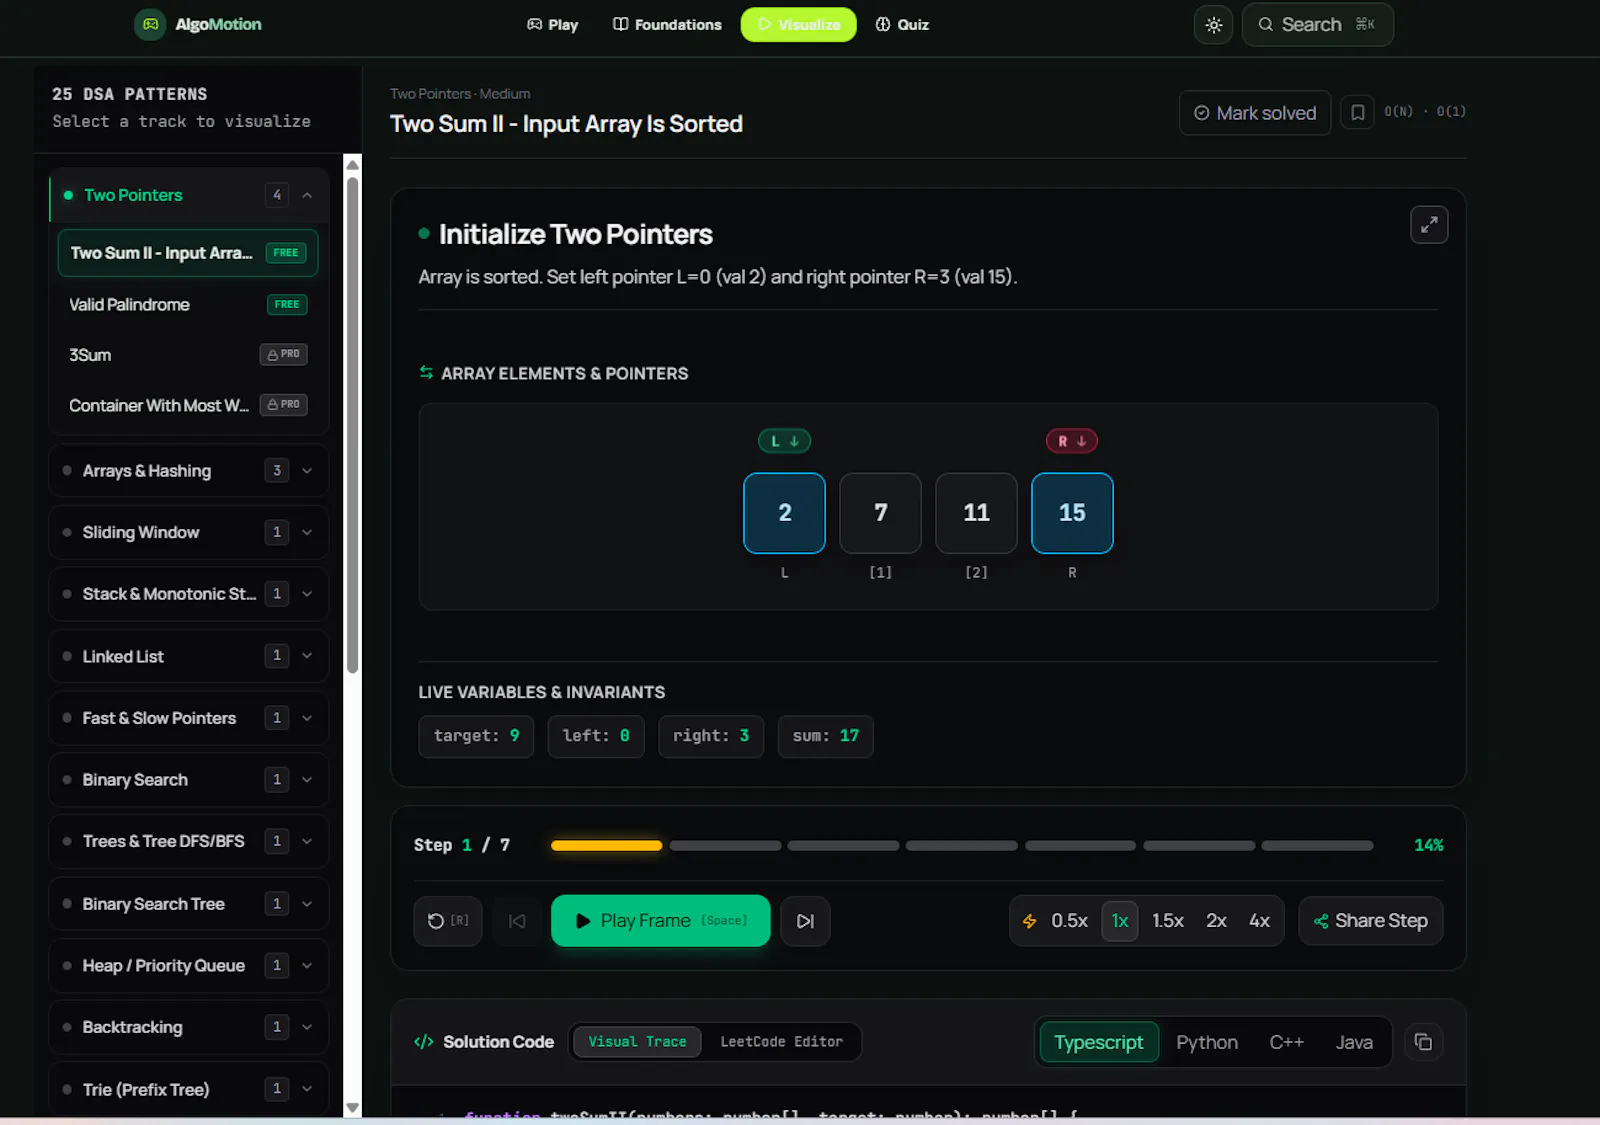Select the Visualize nav tab
This screenshot has width=1600, height=1125.
tap(798, 24)
